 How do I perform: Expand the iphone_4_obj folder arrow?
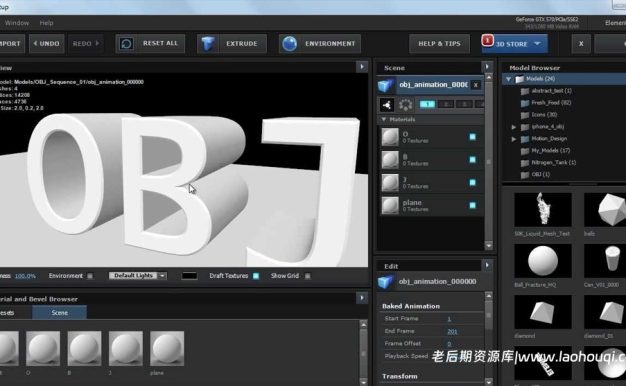pyautogui.click(x=514, y=127)
